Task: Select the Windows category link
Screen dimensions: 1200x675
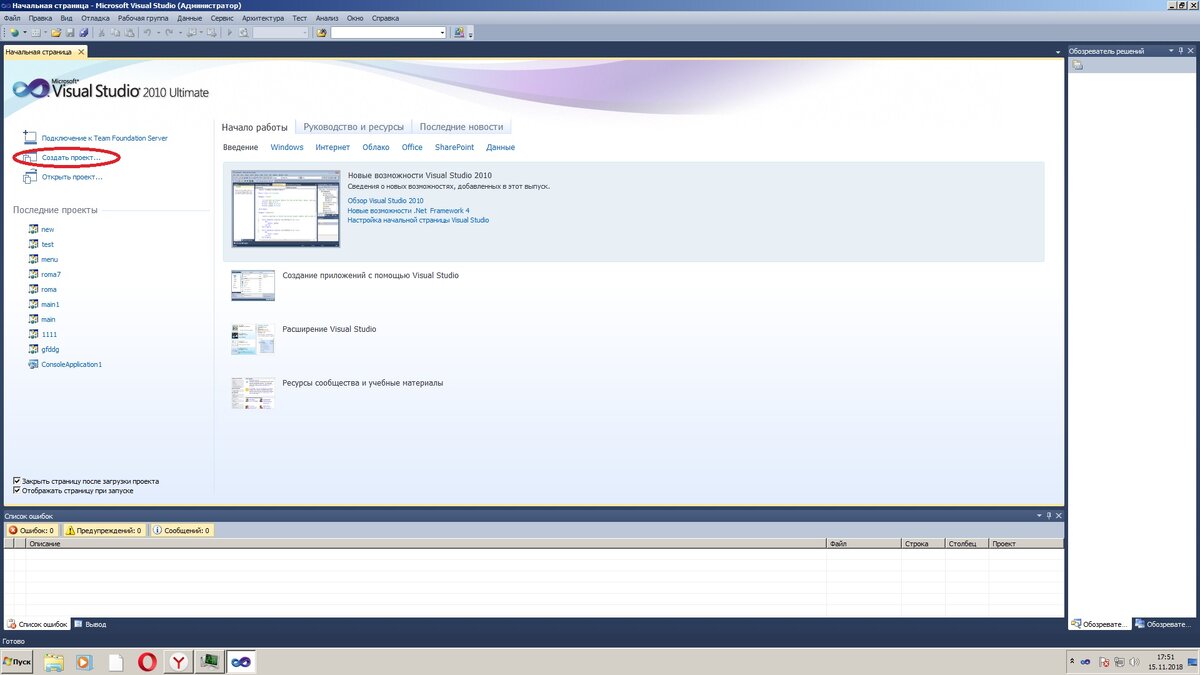Action: [287, 147]
